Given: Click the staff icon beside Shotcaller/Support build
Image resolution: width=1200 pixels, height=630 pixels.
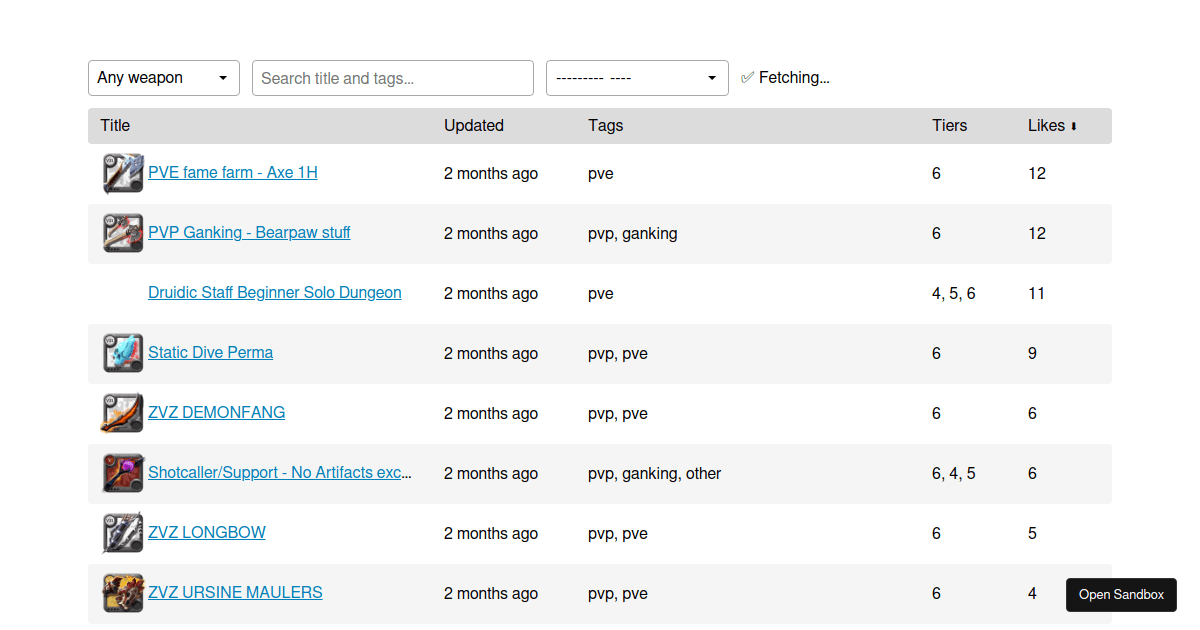Looking at the screenshot, I should pos(123,473).
